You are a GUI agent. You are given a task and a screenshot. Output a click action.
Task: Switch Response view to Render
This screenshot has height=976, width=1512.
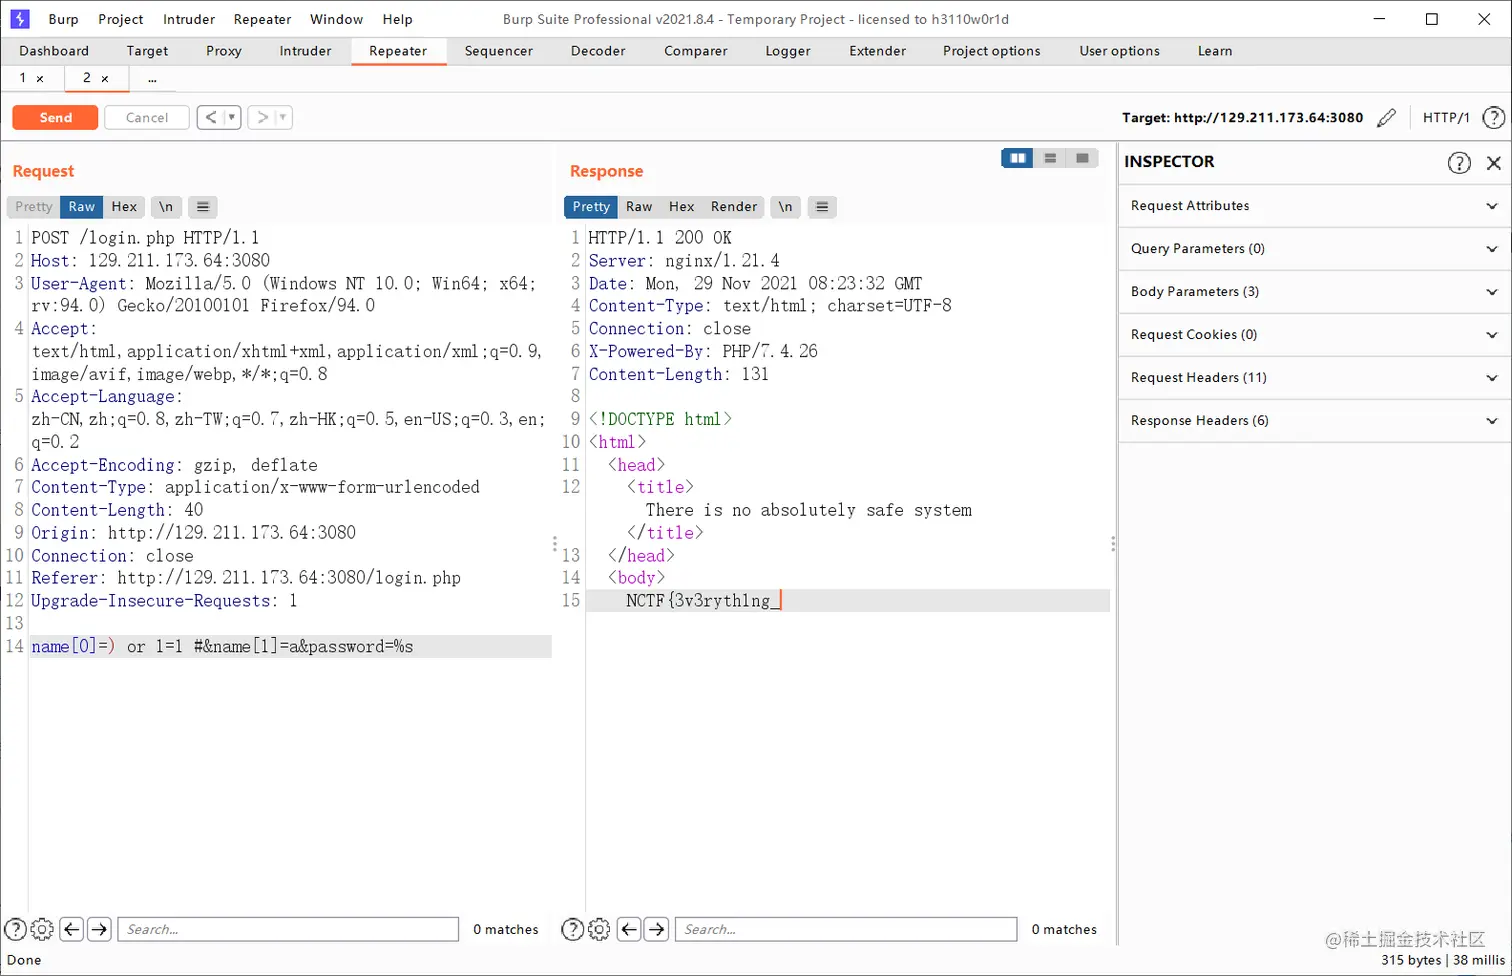734,207
